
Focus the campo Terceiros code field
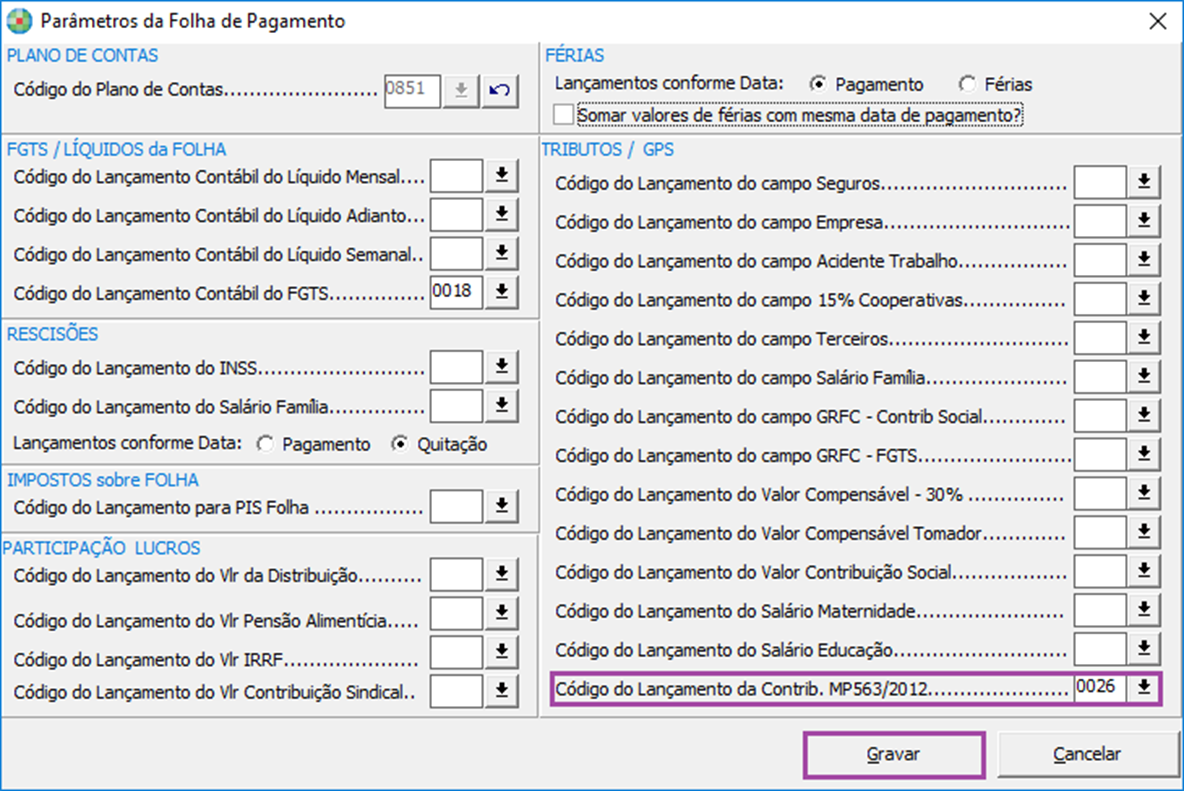(x=1100, y=338)
